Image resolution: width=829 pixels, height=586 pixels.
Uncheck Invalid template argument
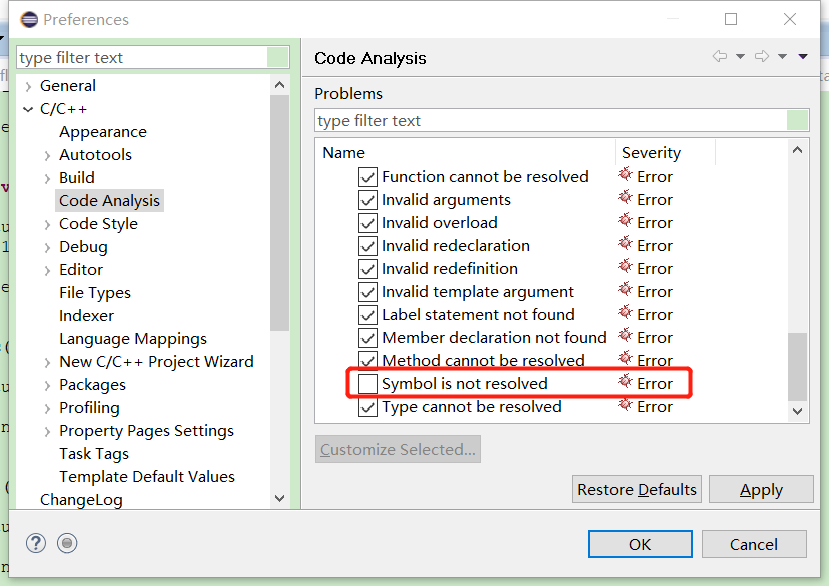click(x=367, y=291)
